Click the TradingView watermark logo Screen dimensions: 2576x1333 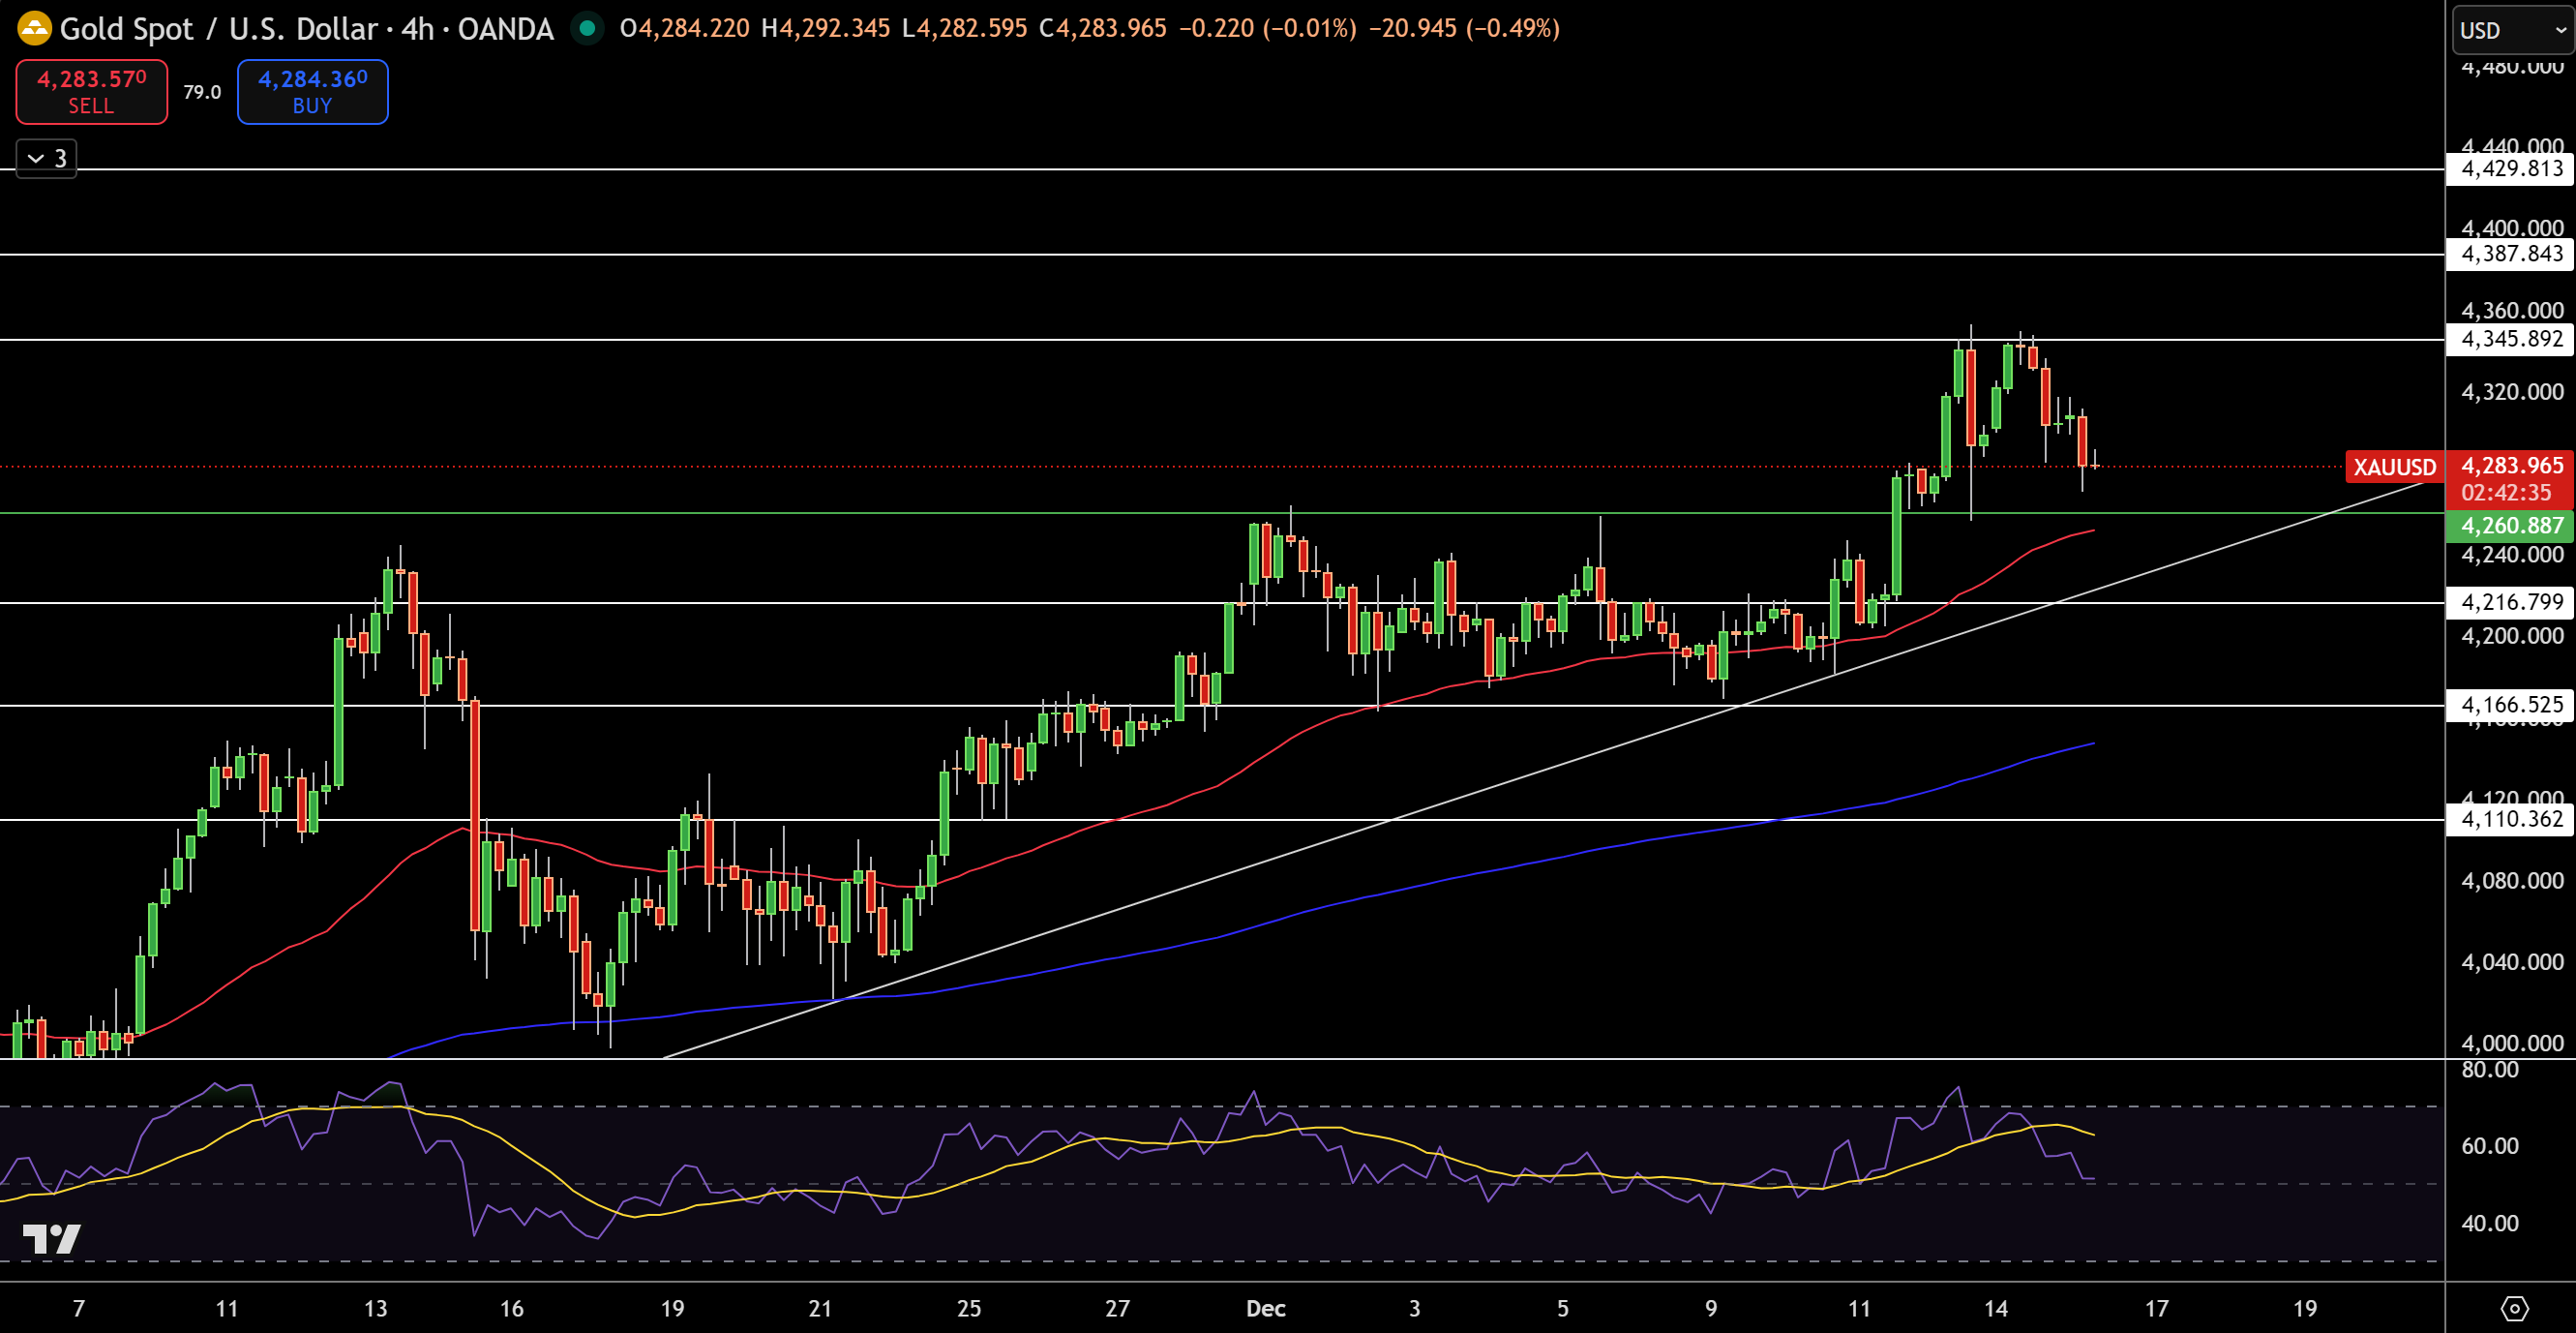click(x=52, y=1240)
